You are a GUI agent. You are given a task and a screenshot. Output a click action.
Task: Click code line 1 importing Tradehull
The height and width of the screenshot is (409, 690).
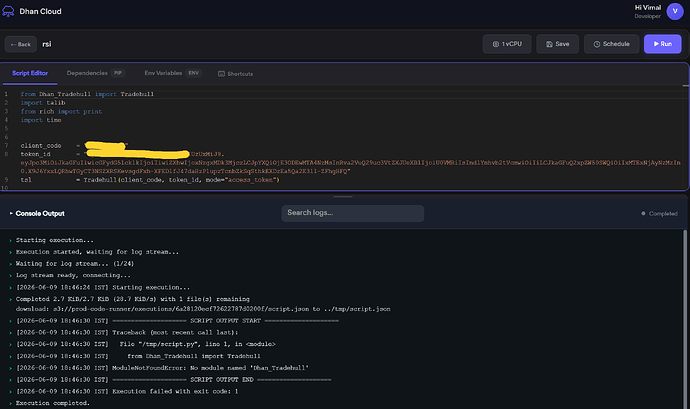tap(87, 94)
